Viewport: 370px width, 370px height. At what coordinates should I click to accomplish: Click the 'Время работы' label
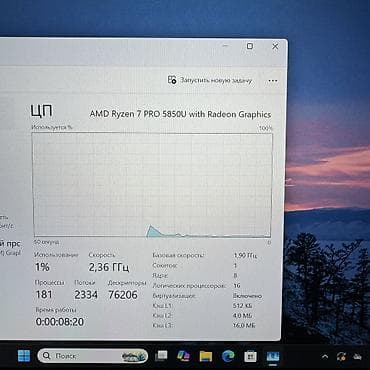click(x=56, y=310)
